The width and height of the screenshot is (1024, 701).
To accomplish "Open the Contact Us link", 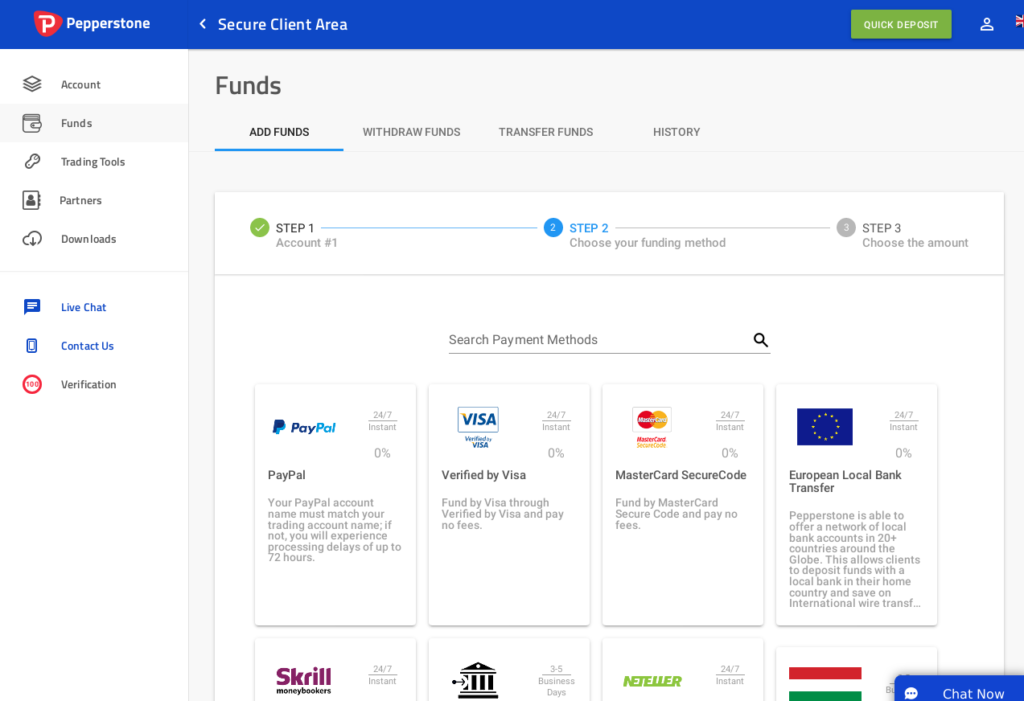I will tap(87, 346).
